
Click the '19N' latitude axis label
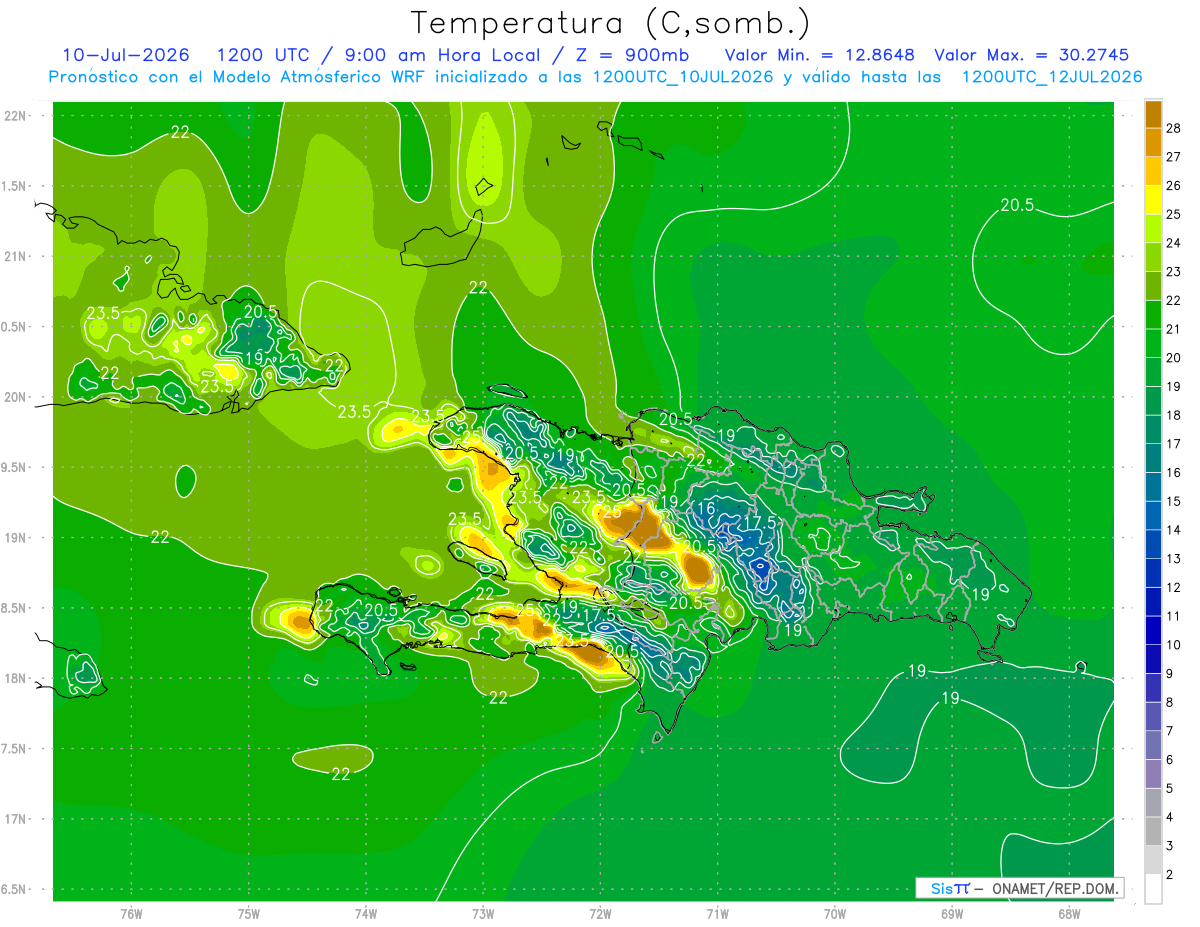click(x=16, y=538)
